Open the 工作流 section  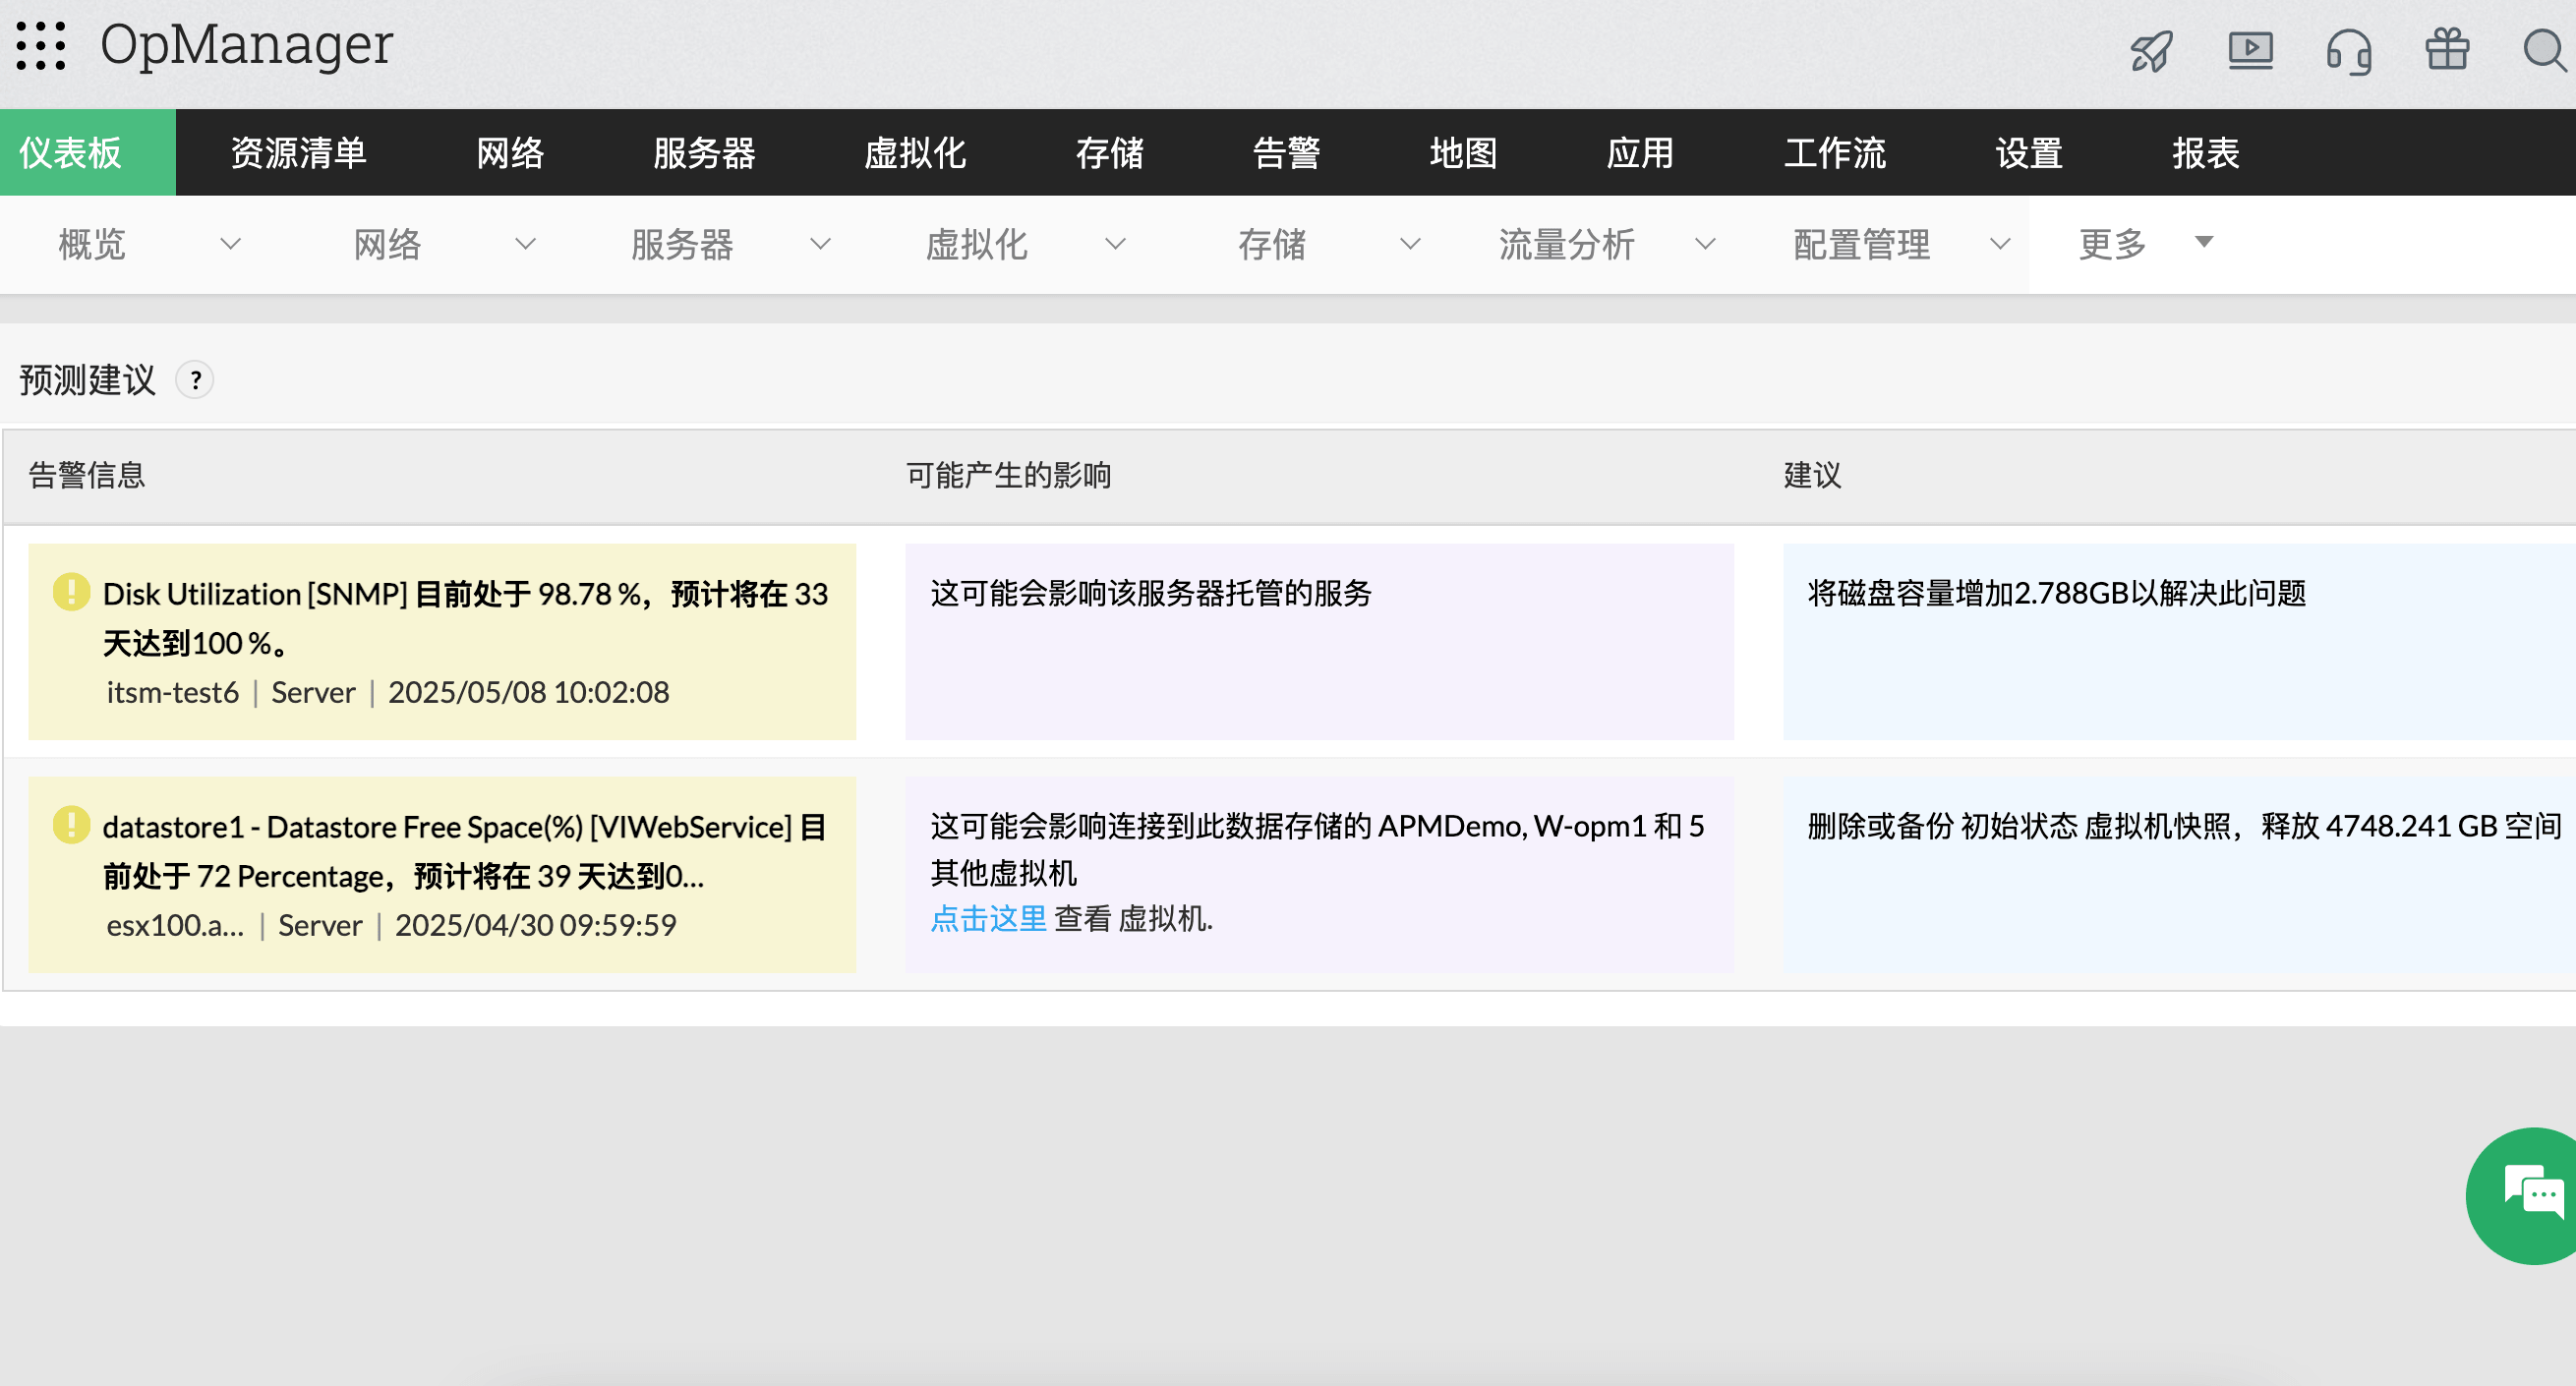(1835, 152)
